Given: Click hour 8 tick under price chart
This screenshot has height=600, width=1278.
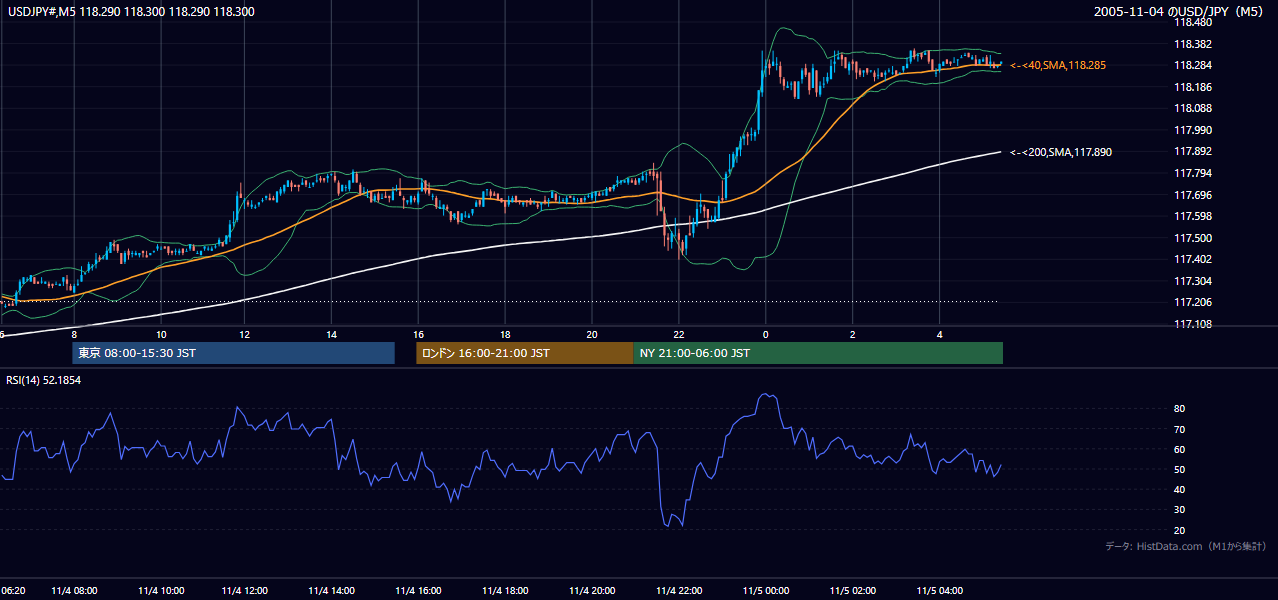Looking at the screenshot, I should tap(74, 334).
